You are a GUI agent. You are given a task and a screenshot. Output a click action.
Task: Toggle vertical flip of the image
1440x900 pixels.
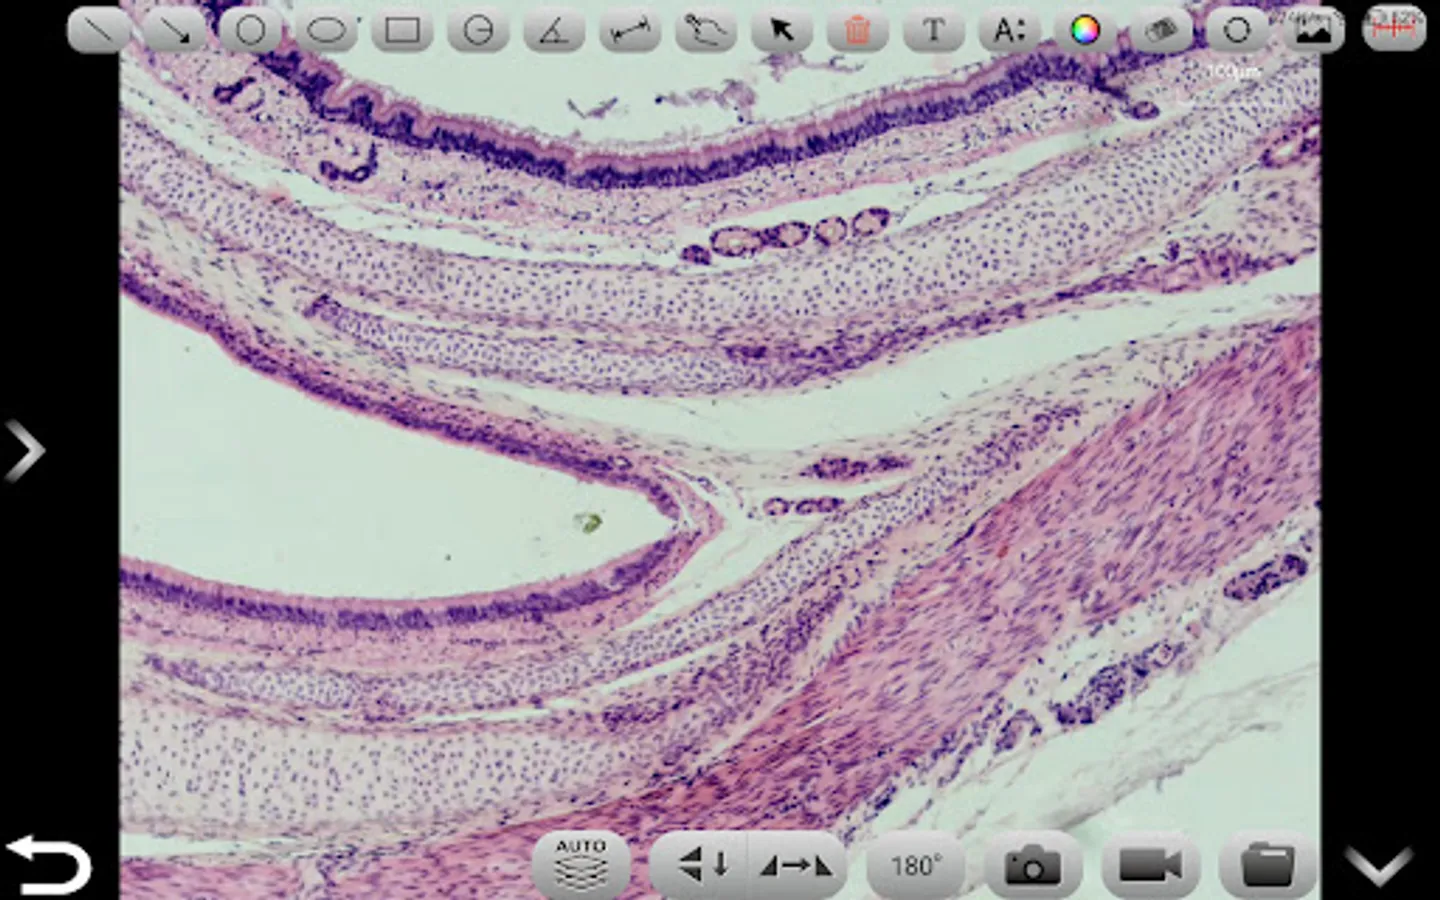702,864
